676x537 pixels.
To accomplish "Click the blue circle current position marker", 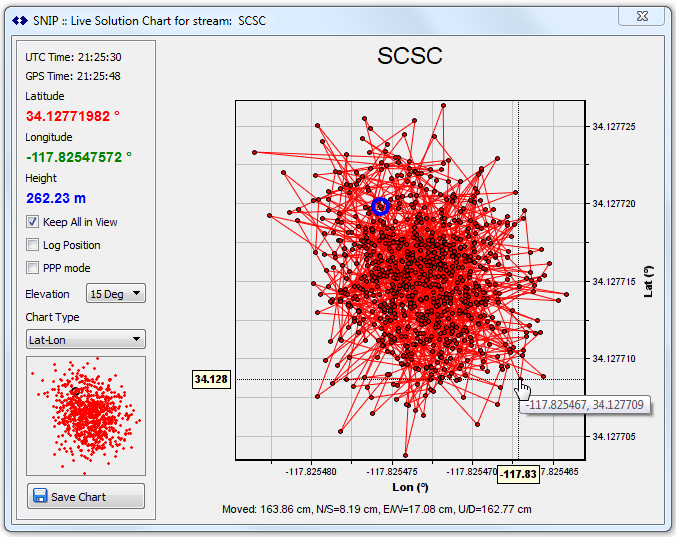I will [x=380, y=206].
